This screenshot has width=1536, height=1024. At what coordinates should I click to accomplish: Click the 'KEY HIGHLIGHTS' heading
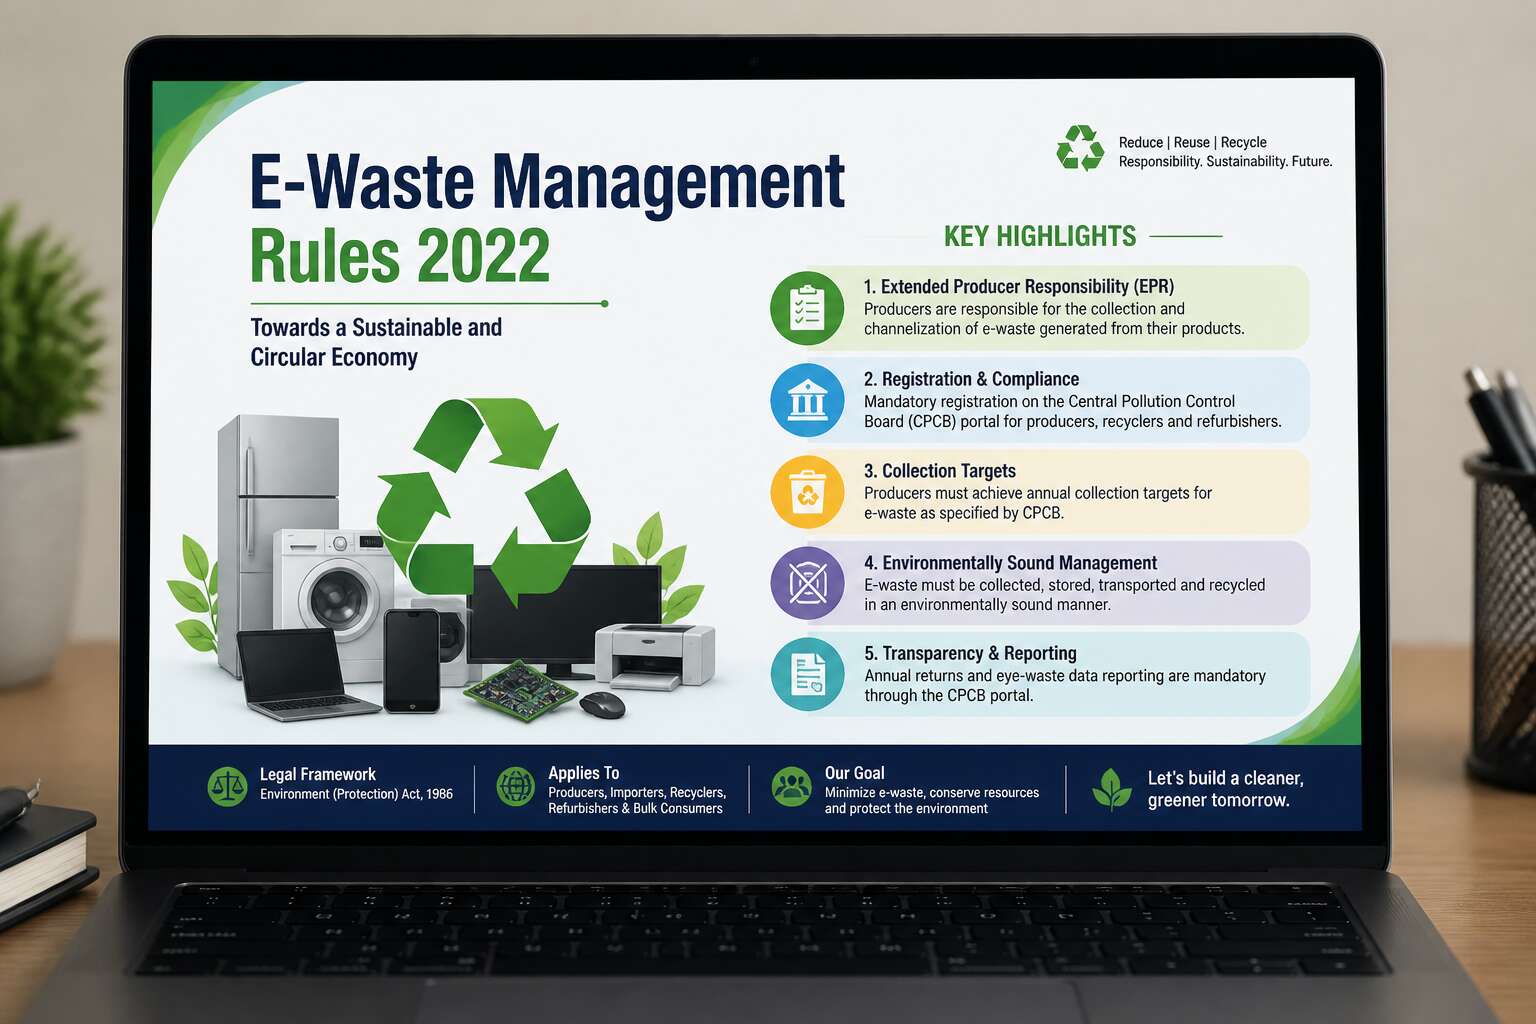click(x=1040, y=236)
